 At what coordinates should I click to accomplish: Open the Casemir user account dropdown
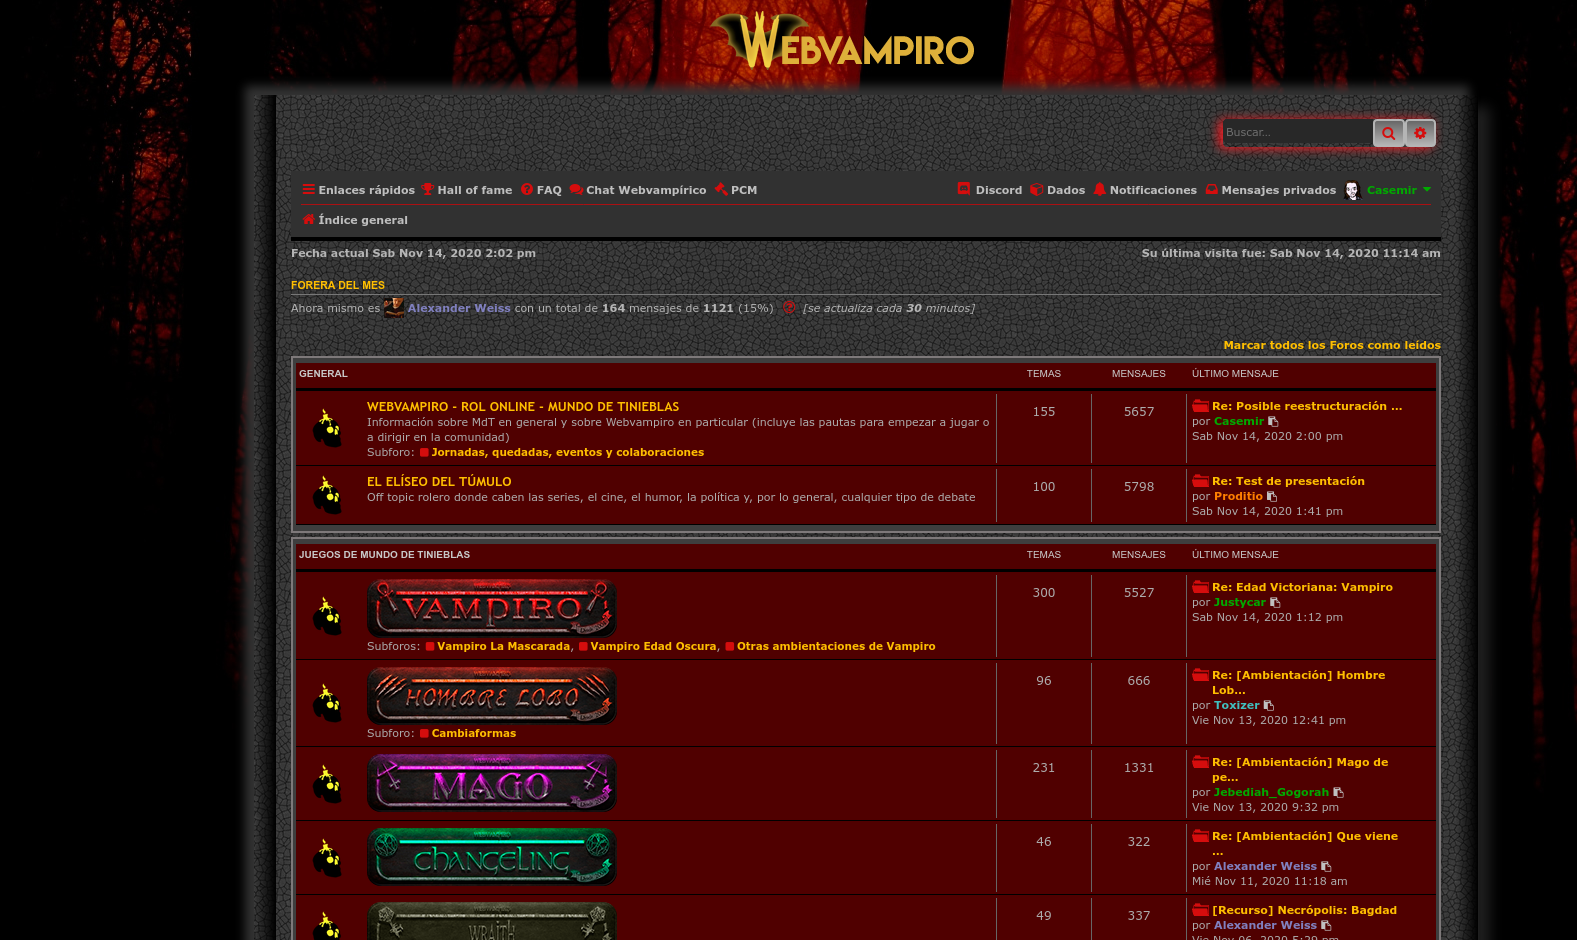click(1390, 190)
